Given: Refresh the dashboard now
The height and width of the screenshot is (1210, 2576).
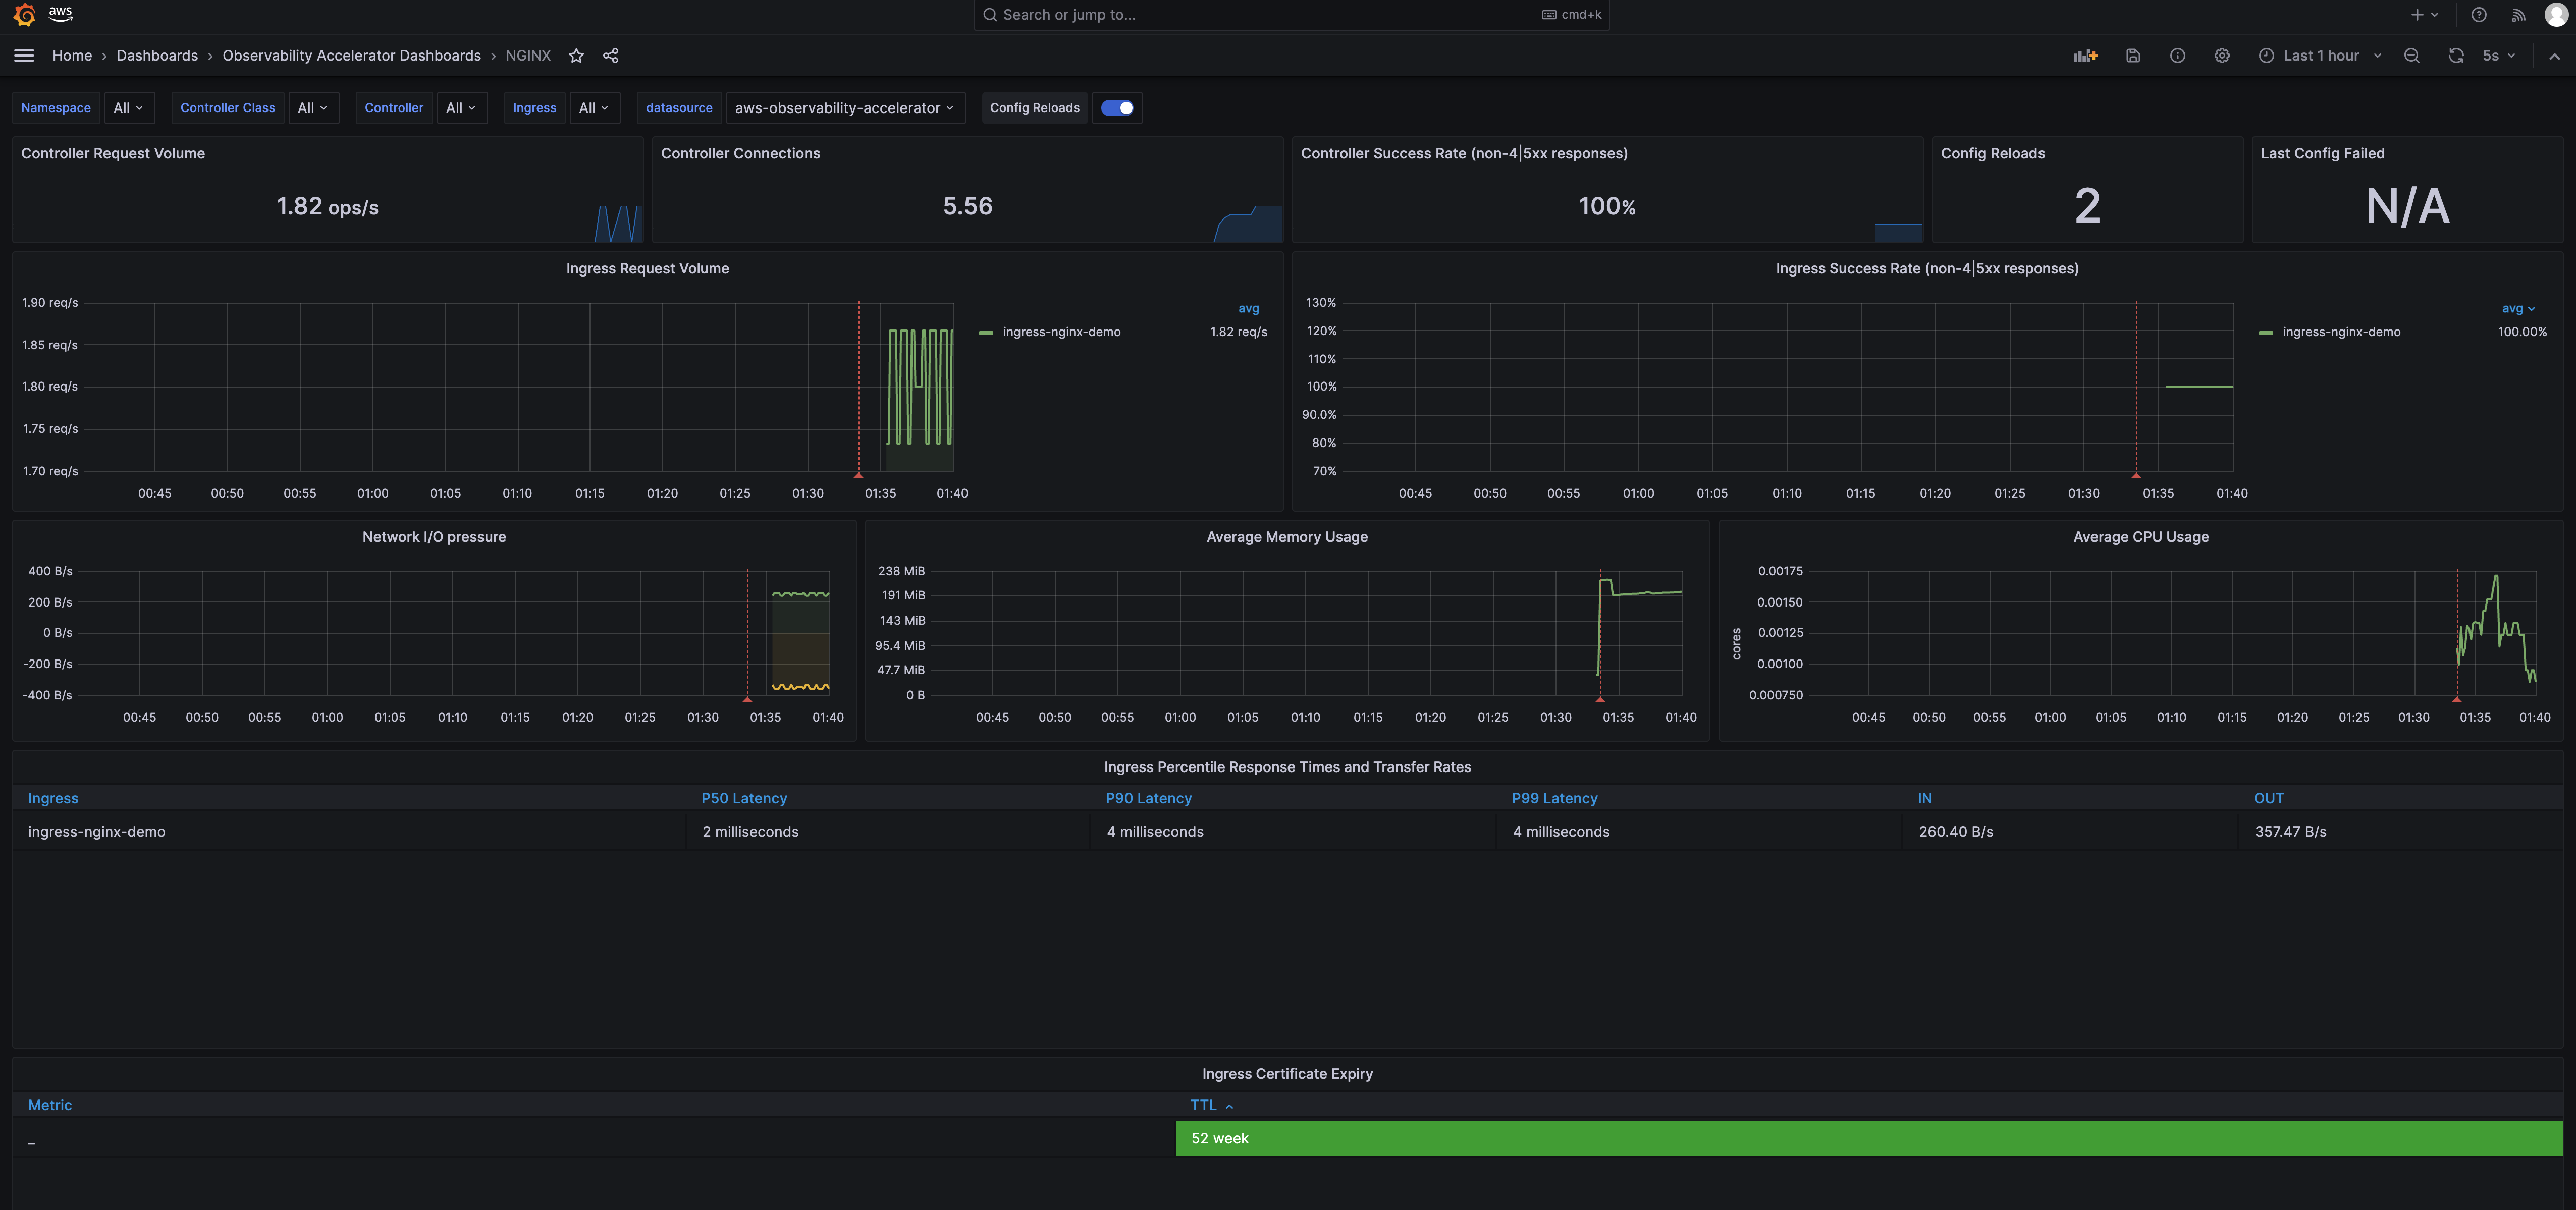Looking at the screenshot, I should click(x=2456, y=56).
